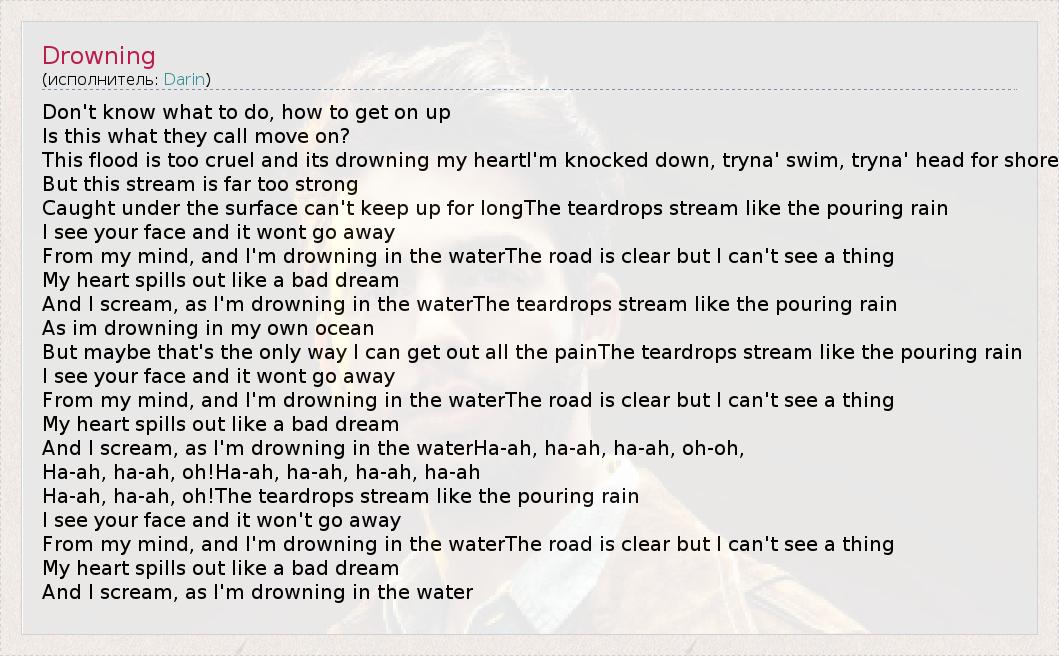Click the "Drowning" song title
The width and height of the screenshot is (1059, 656).
98,56
